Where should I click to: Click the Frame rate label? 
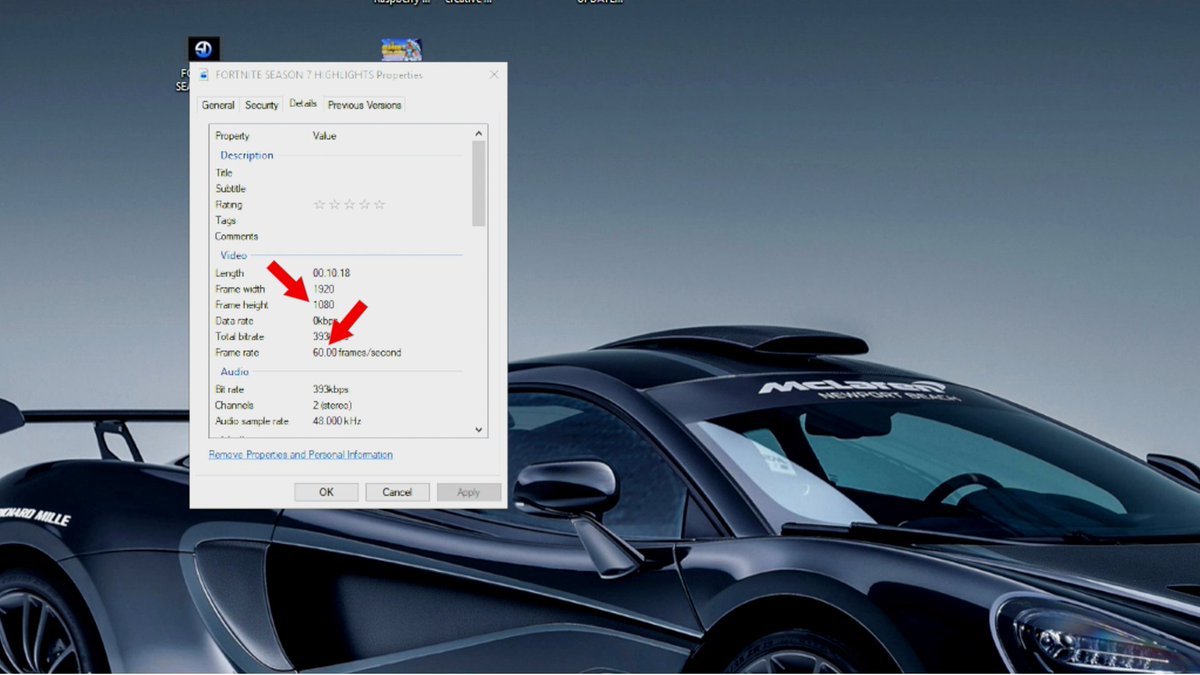[x=237, y=353]
